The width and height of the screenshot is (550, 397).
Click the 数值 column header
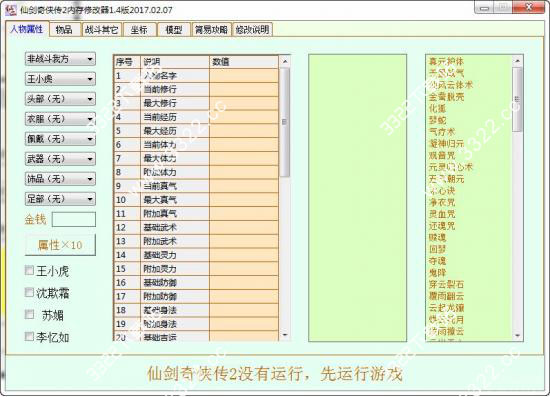coord(244,62)
